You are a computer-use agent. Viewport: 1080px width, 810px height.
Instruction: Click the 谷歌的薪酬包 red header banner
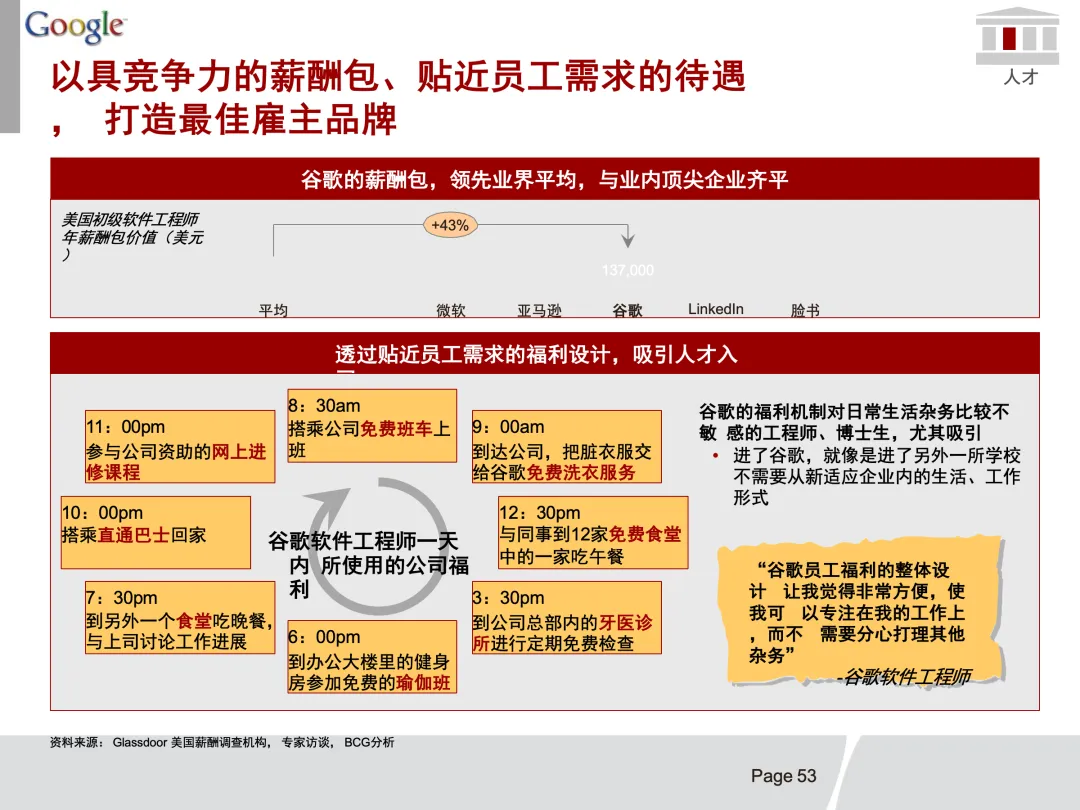(544, 179)
